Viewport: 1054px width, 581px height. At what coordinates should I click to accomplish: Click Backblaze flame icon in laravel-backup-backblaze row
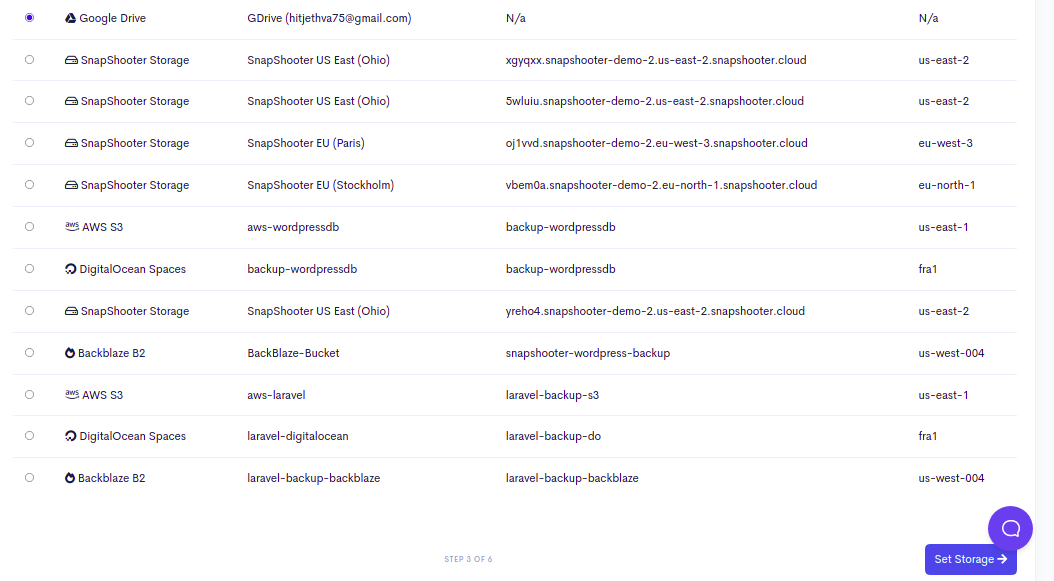(x=70, y=477)
